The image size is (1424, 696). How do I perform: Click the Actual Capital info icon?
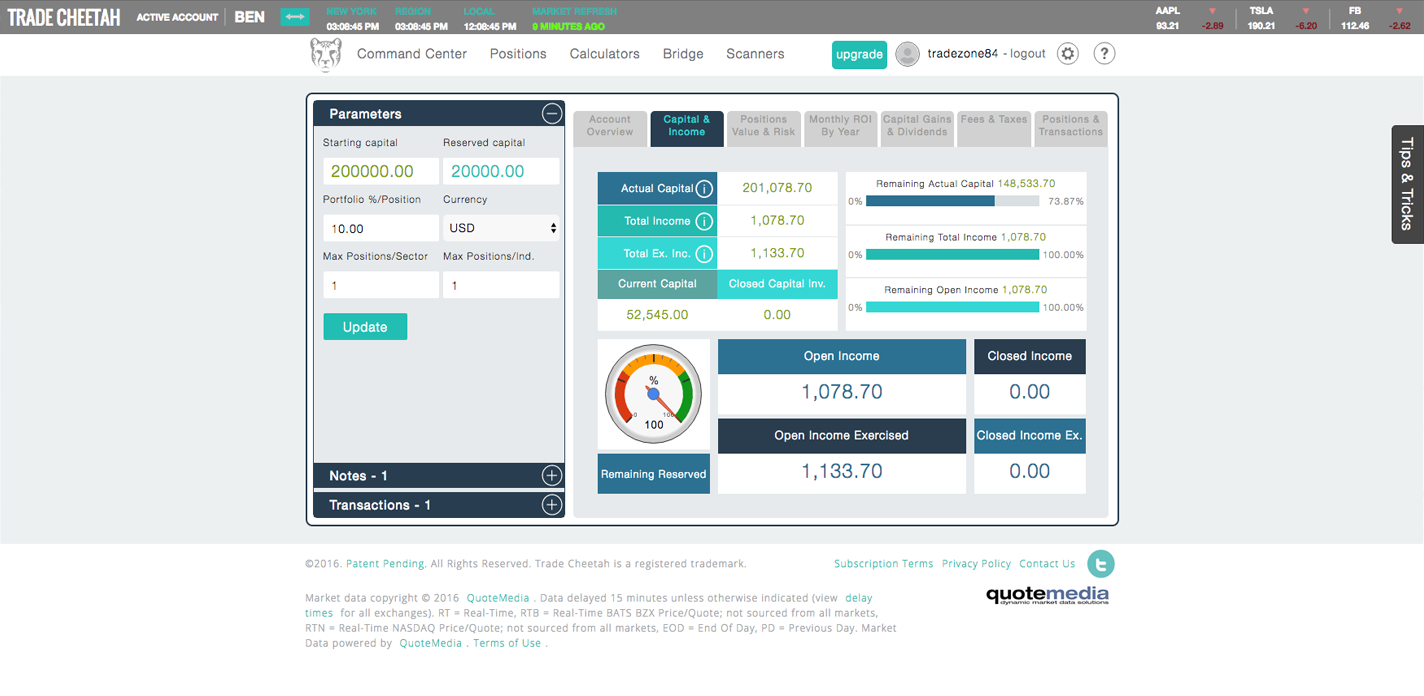coord(704,189)
